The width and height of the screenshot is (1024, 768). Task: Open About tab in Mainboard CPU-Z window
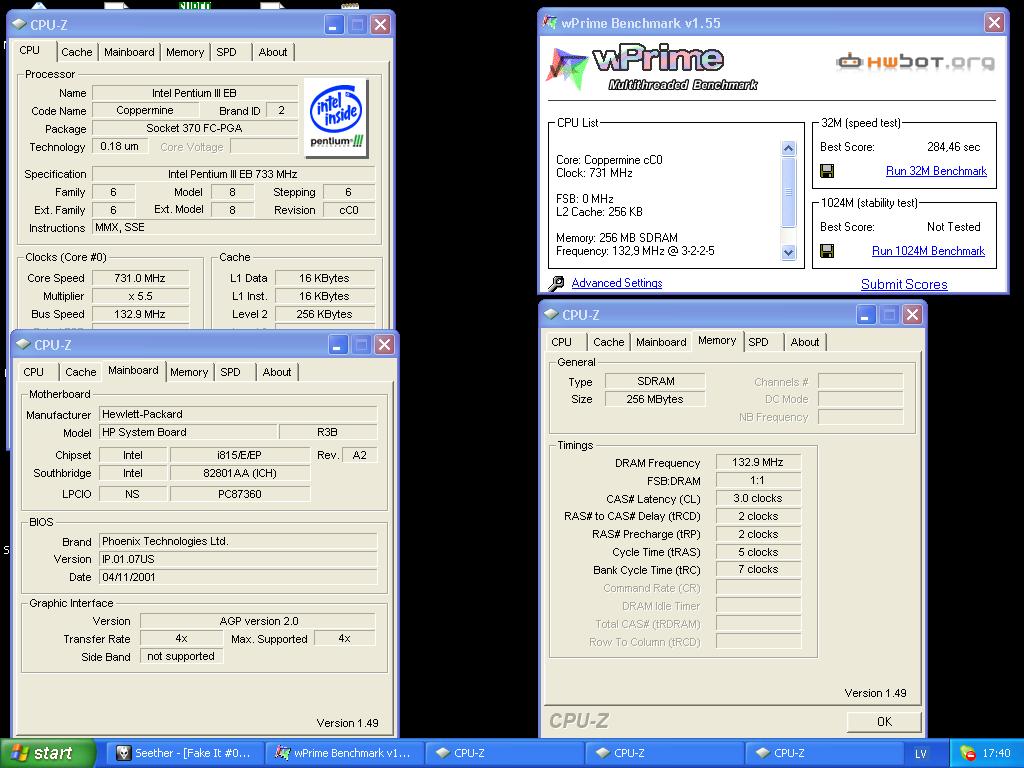click(276, 372)
